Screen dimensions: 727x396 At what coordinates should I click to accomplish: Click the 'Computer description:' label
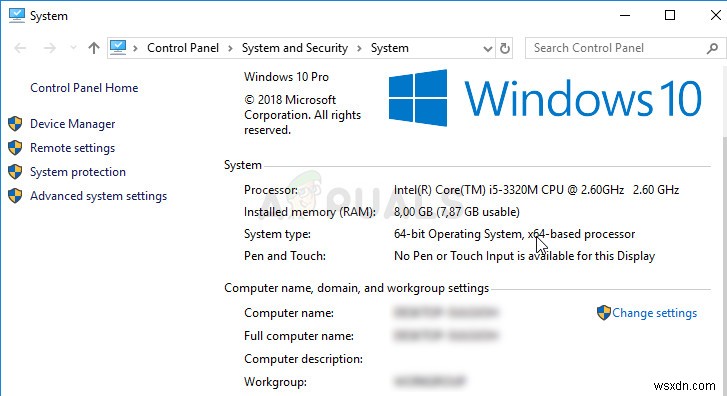click(303, 359)
